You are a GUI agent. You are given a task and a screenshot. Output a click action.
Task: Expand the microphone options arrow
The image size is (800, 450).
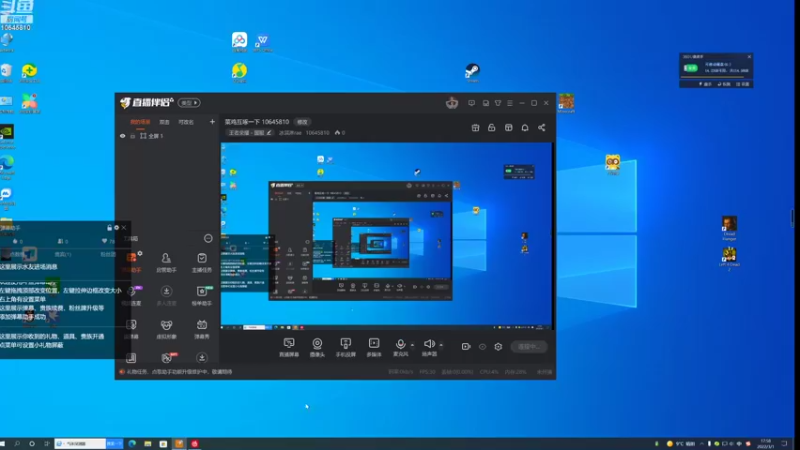pyautogui.click(x=412, y=345)
